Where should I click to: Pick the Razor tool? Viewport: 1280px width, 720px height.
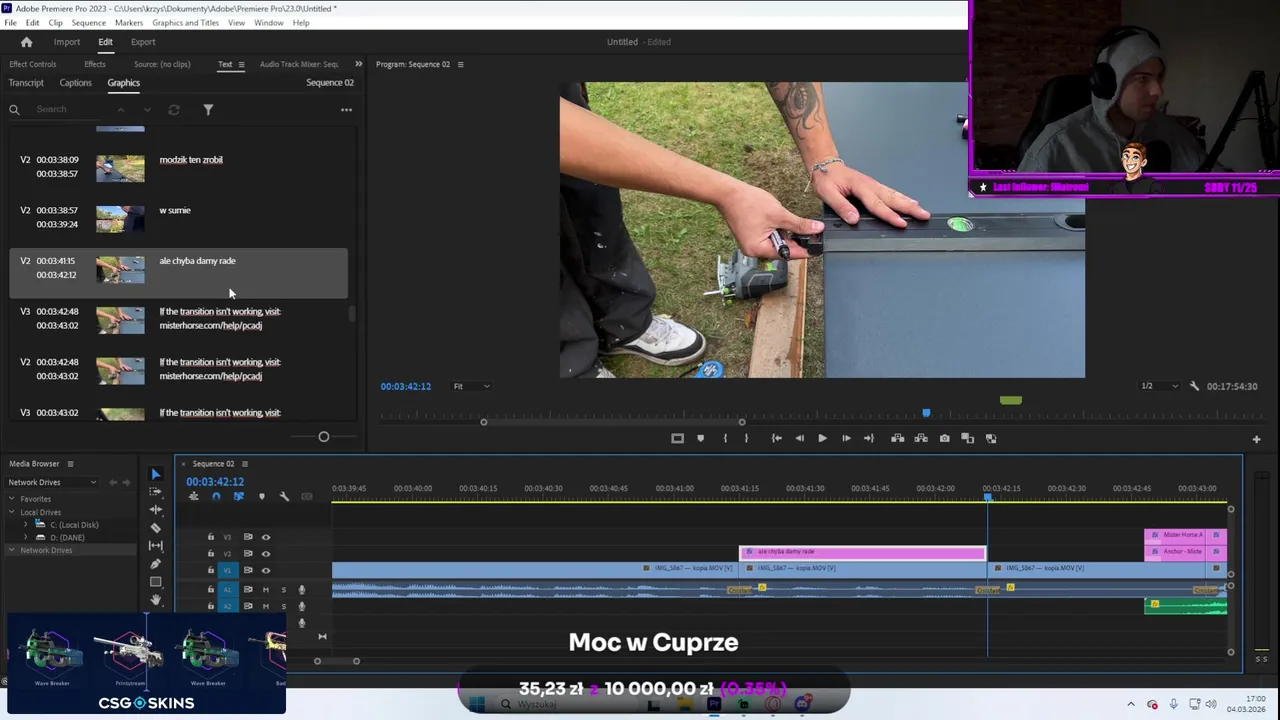[x=155, y=528]
